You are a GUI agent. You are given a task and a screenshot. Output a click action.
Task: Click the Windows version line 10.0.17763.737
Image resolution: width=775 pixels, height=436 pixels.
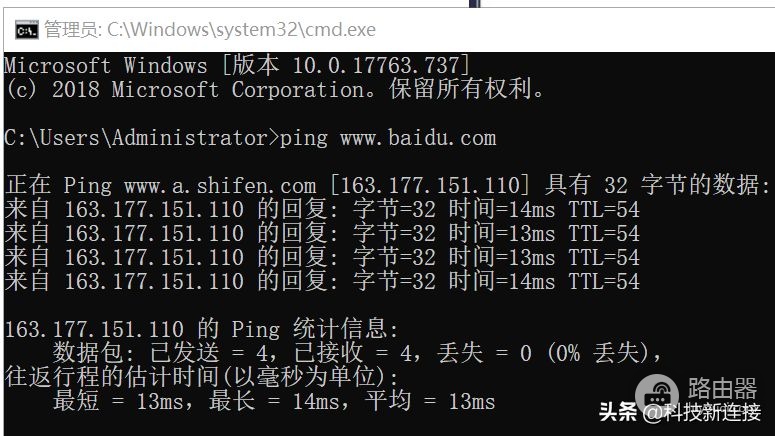point(236,65)
